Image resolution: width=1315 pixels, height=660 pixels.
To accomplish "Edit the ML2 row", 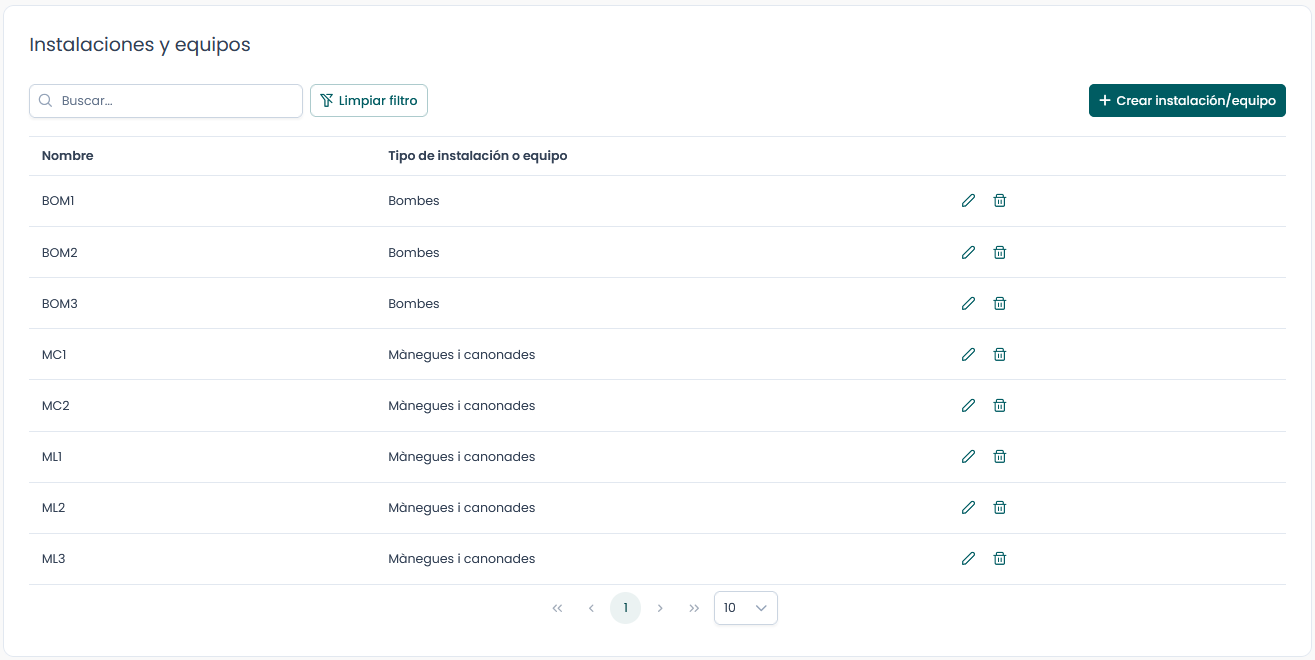I will pyautogui.click(x=968, y=507).
